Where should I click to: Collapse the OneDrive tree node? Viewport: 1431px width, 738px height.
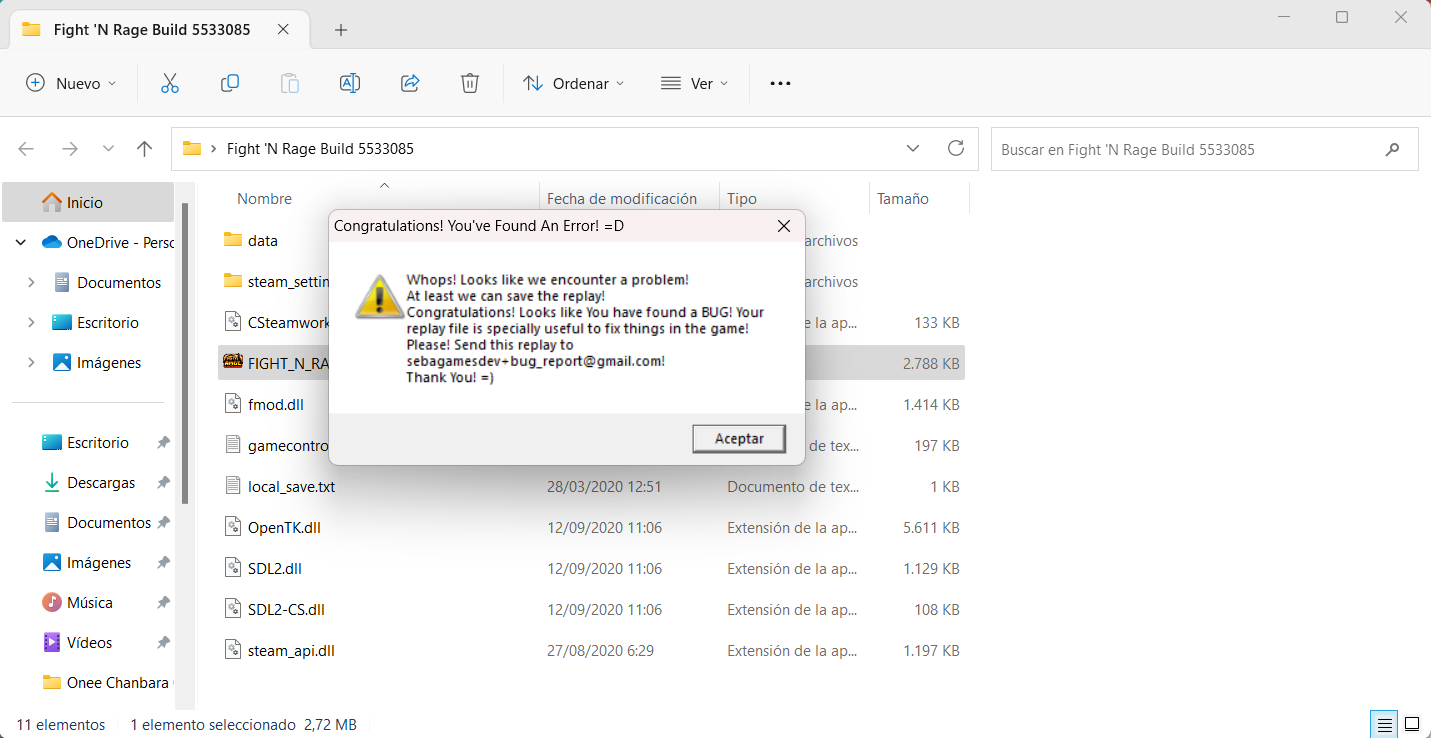22,243
